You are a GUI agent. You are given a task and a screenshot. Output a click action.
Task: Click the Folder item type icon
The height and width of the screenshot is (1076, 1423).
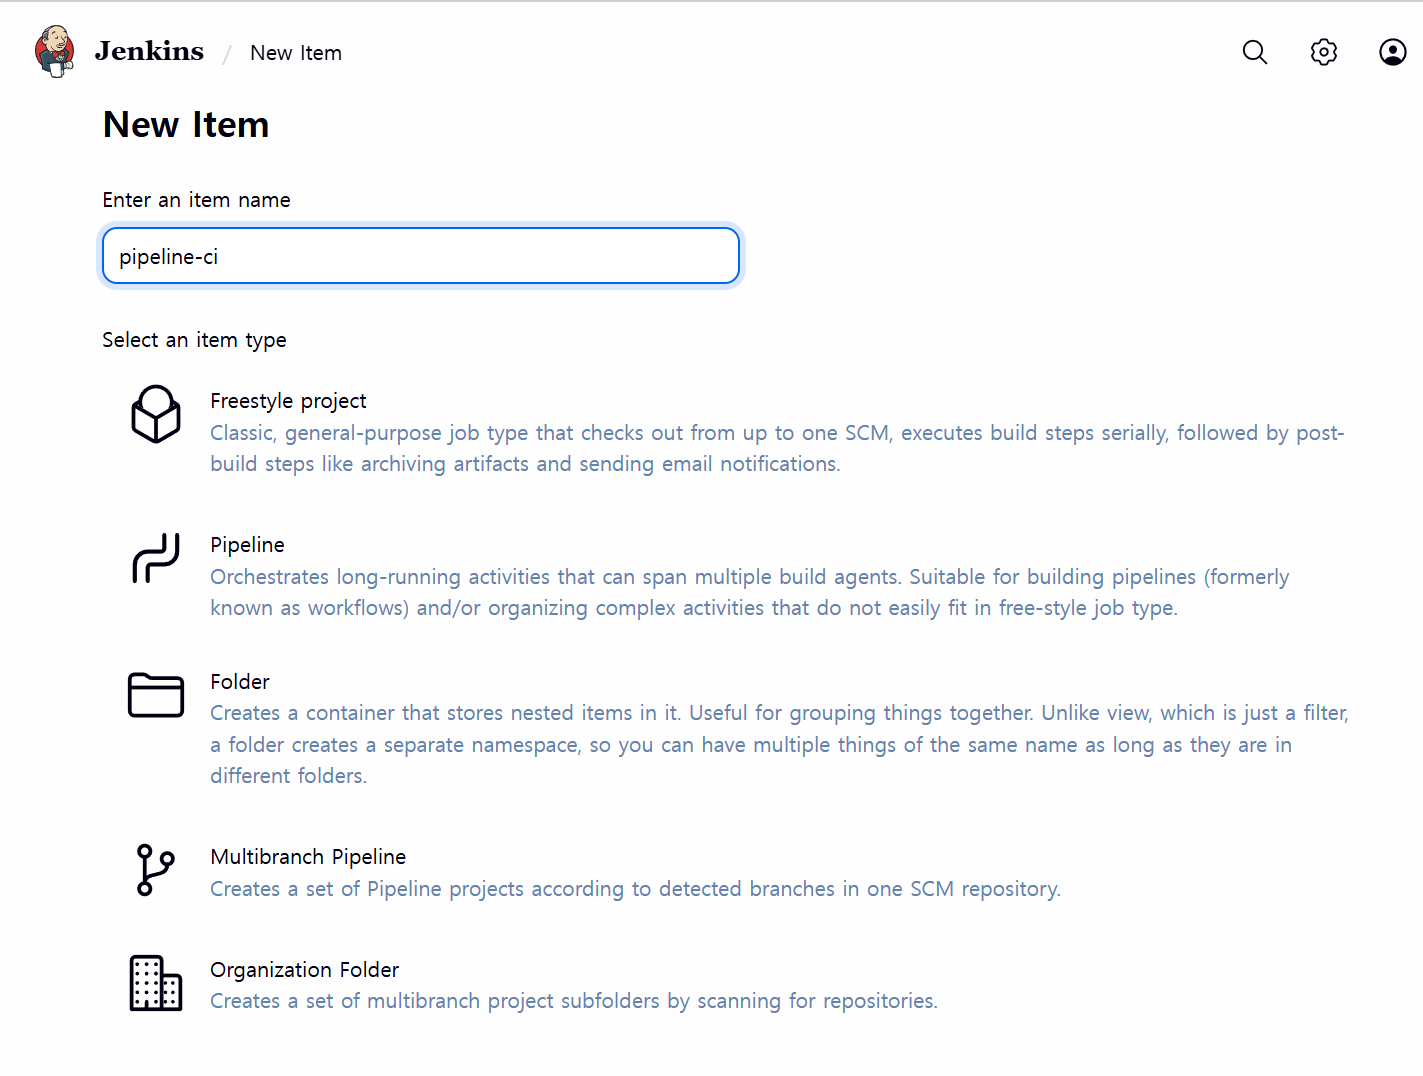(x=156, y=695)
